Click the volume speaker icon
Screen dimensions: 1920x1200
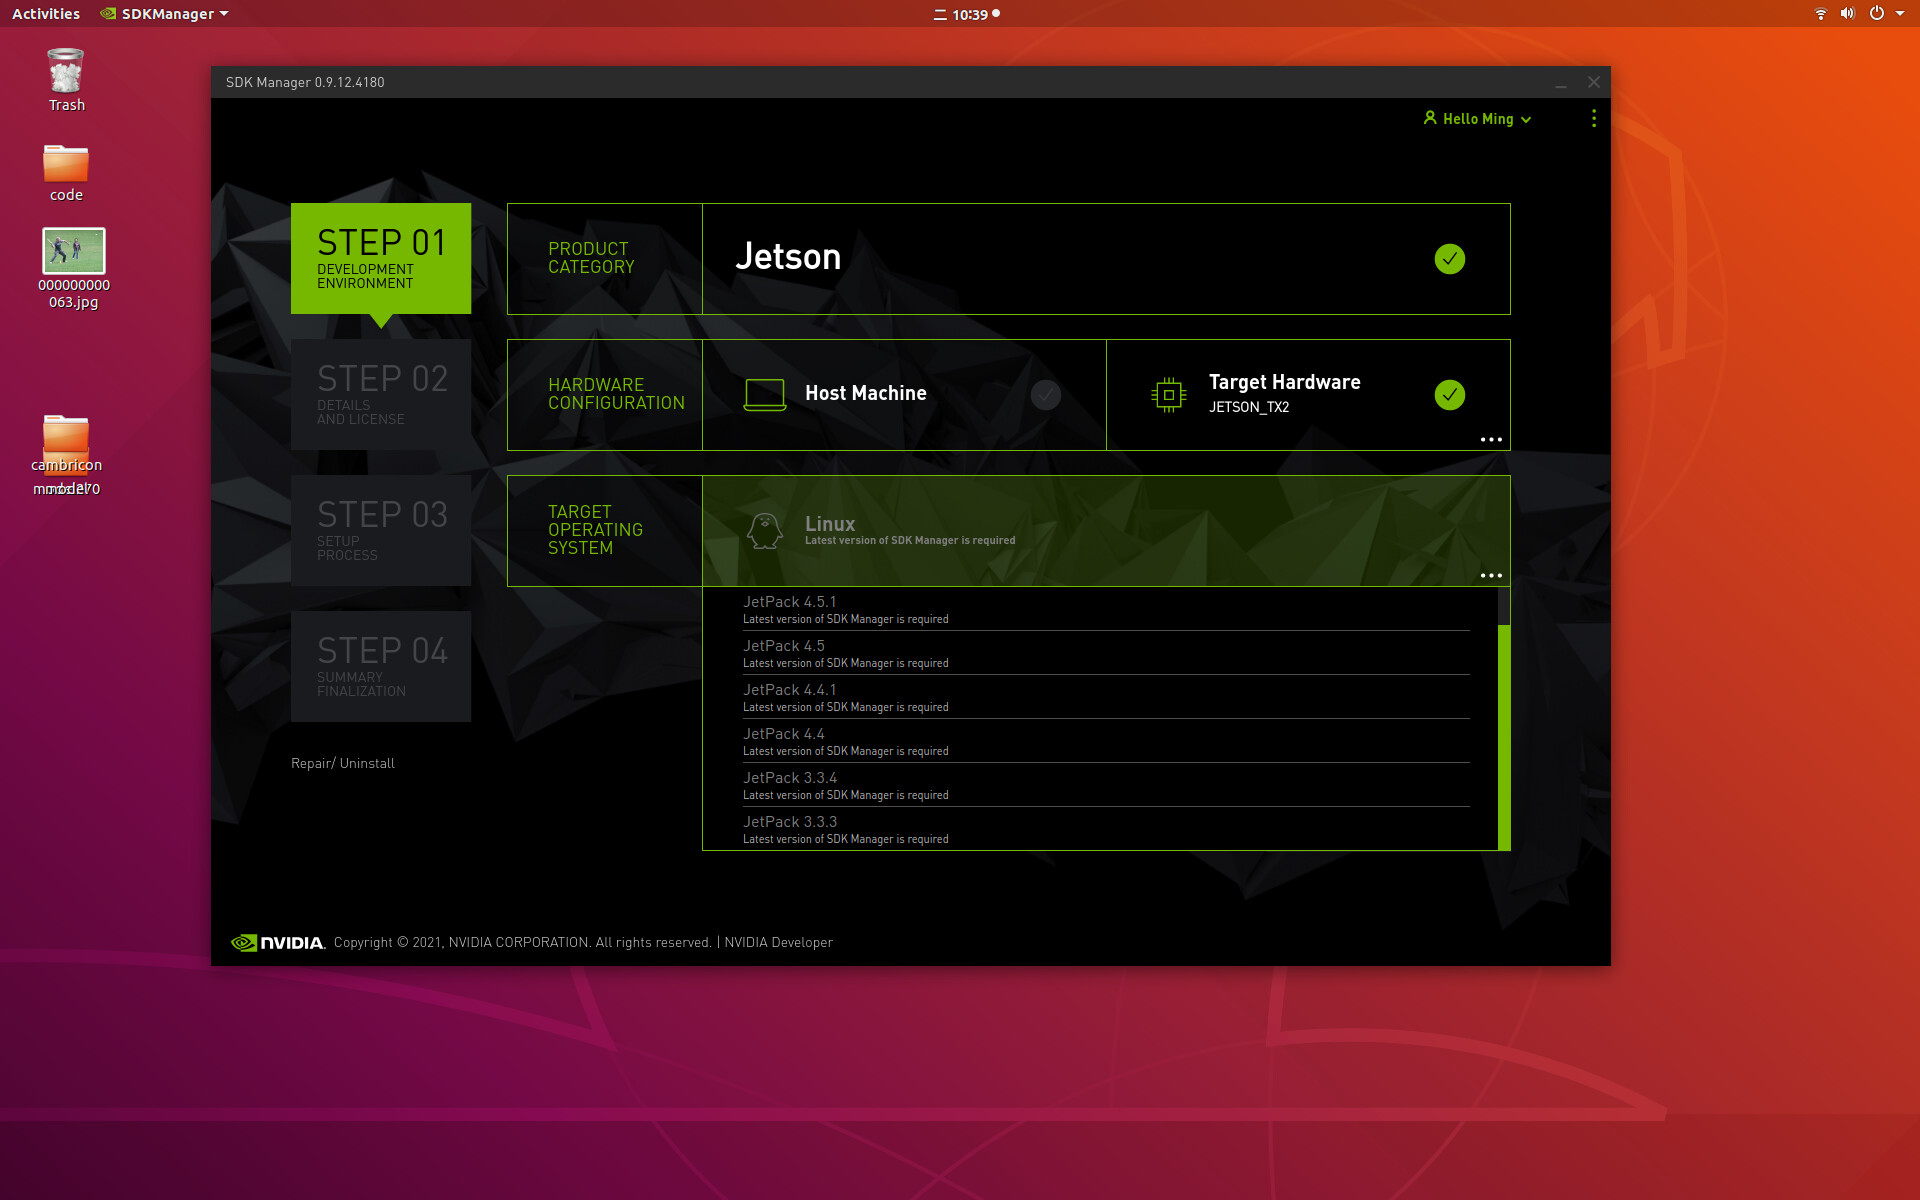[1847, 14]
